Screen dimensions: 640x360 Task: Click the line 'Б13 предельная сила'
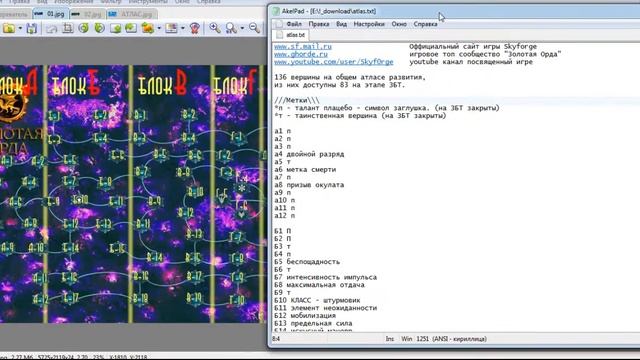click(313, 324)
